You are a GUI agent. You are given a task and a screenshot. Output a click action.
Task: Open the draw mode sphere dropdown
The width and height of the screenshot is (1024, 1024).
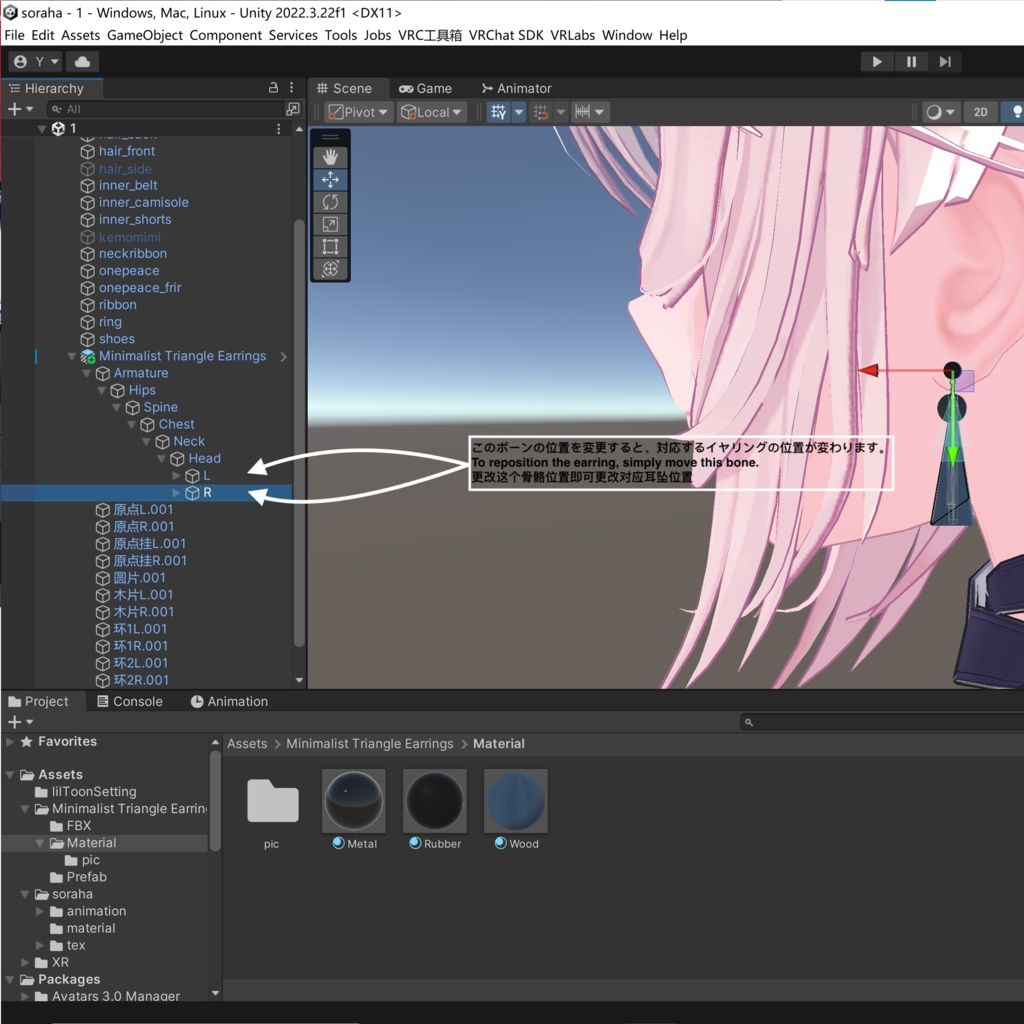click(940, 112)
